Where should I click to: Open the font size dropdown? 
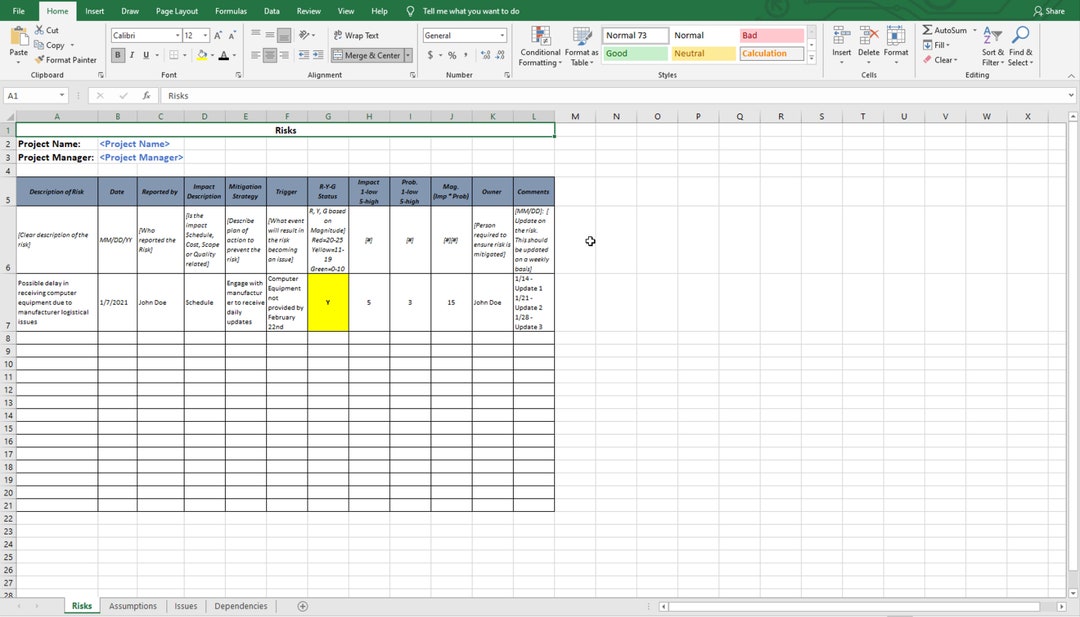(x=203, y=34)
